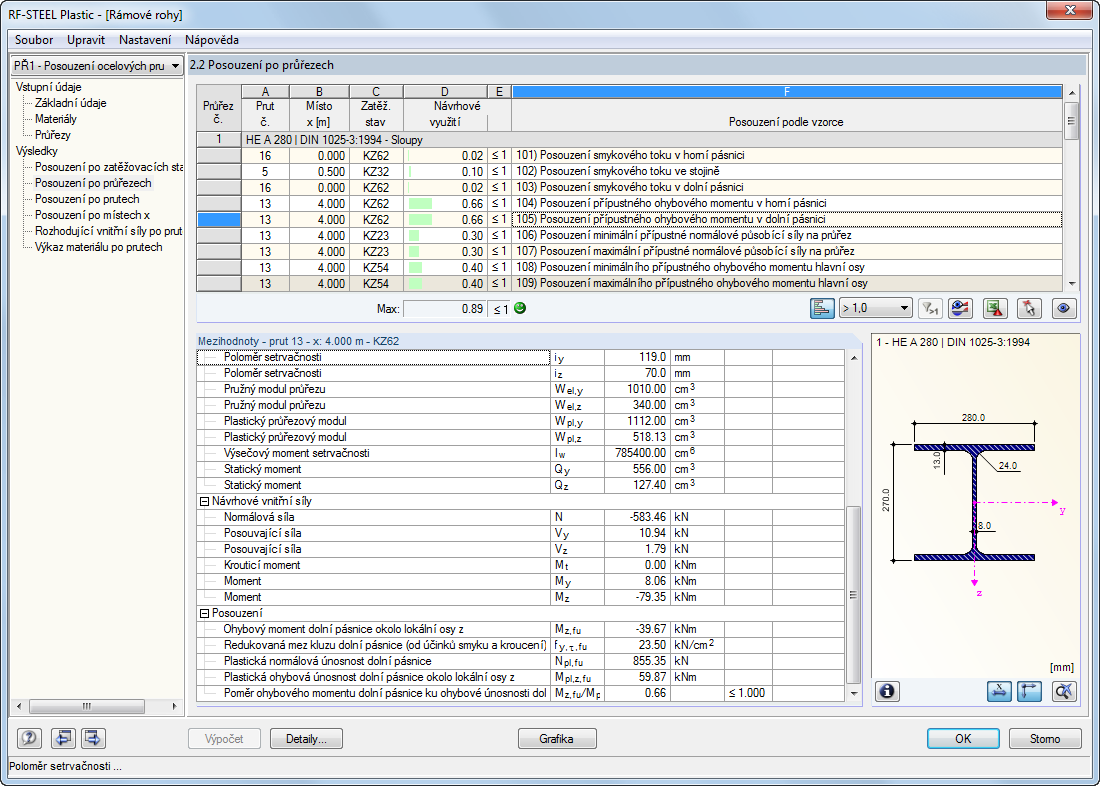1100x786 pixels.
Task: Toggle the cross-section dimensions icon
Action: click(999, 691)
